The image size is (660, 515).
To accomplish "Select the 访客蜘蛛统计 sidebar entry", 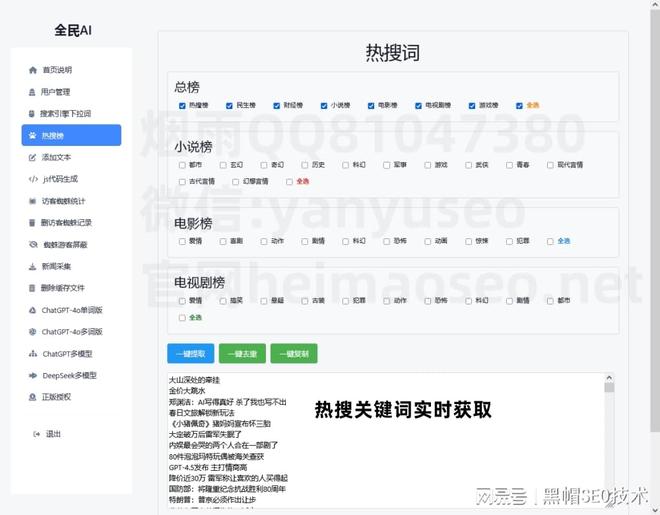I will click(70, 201).
